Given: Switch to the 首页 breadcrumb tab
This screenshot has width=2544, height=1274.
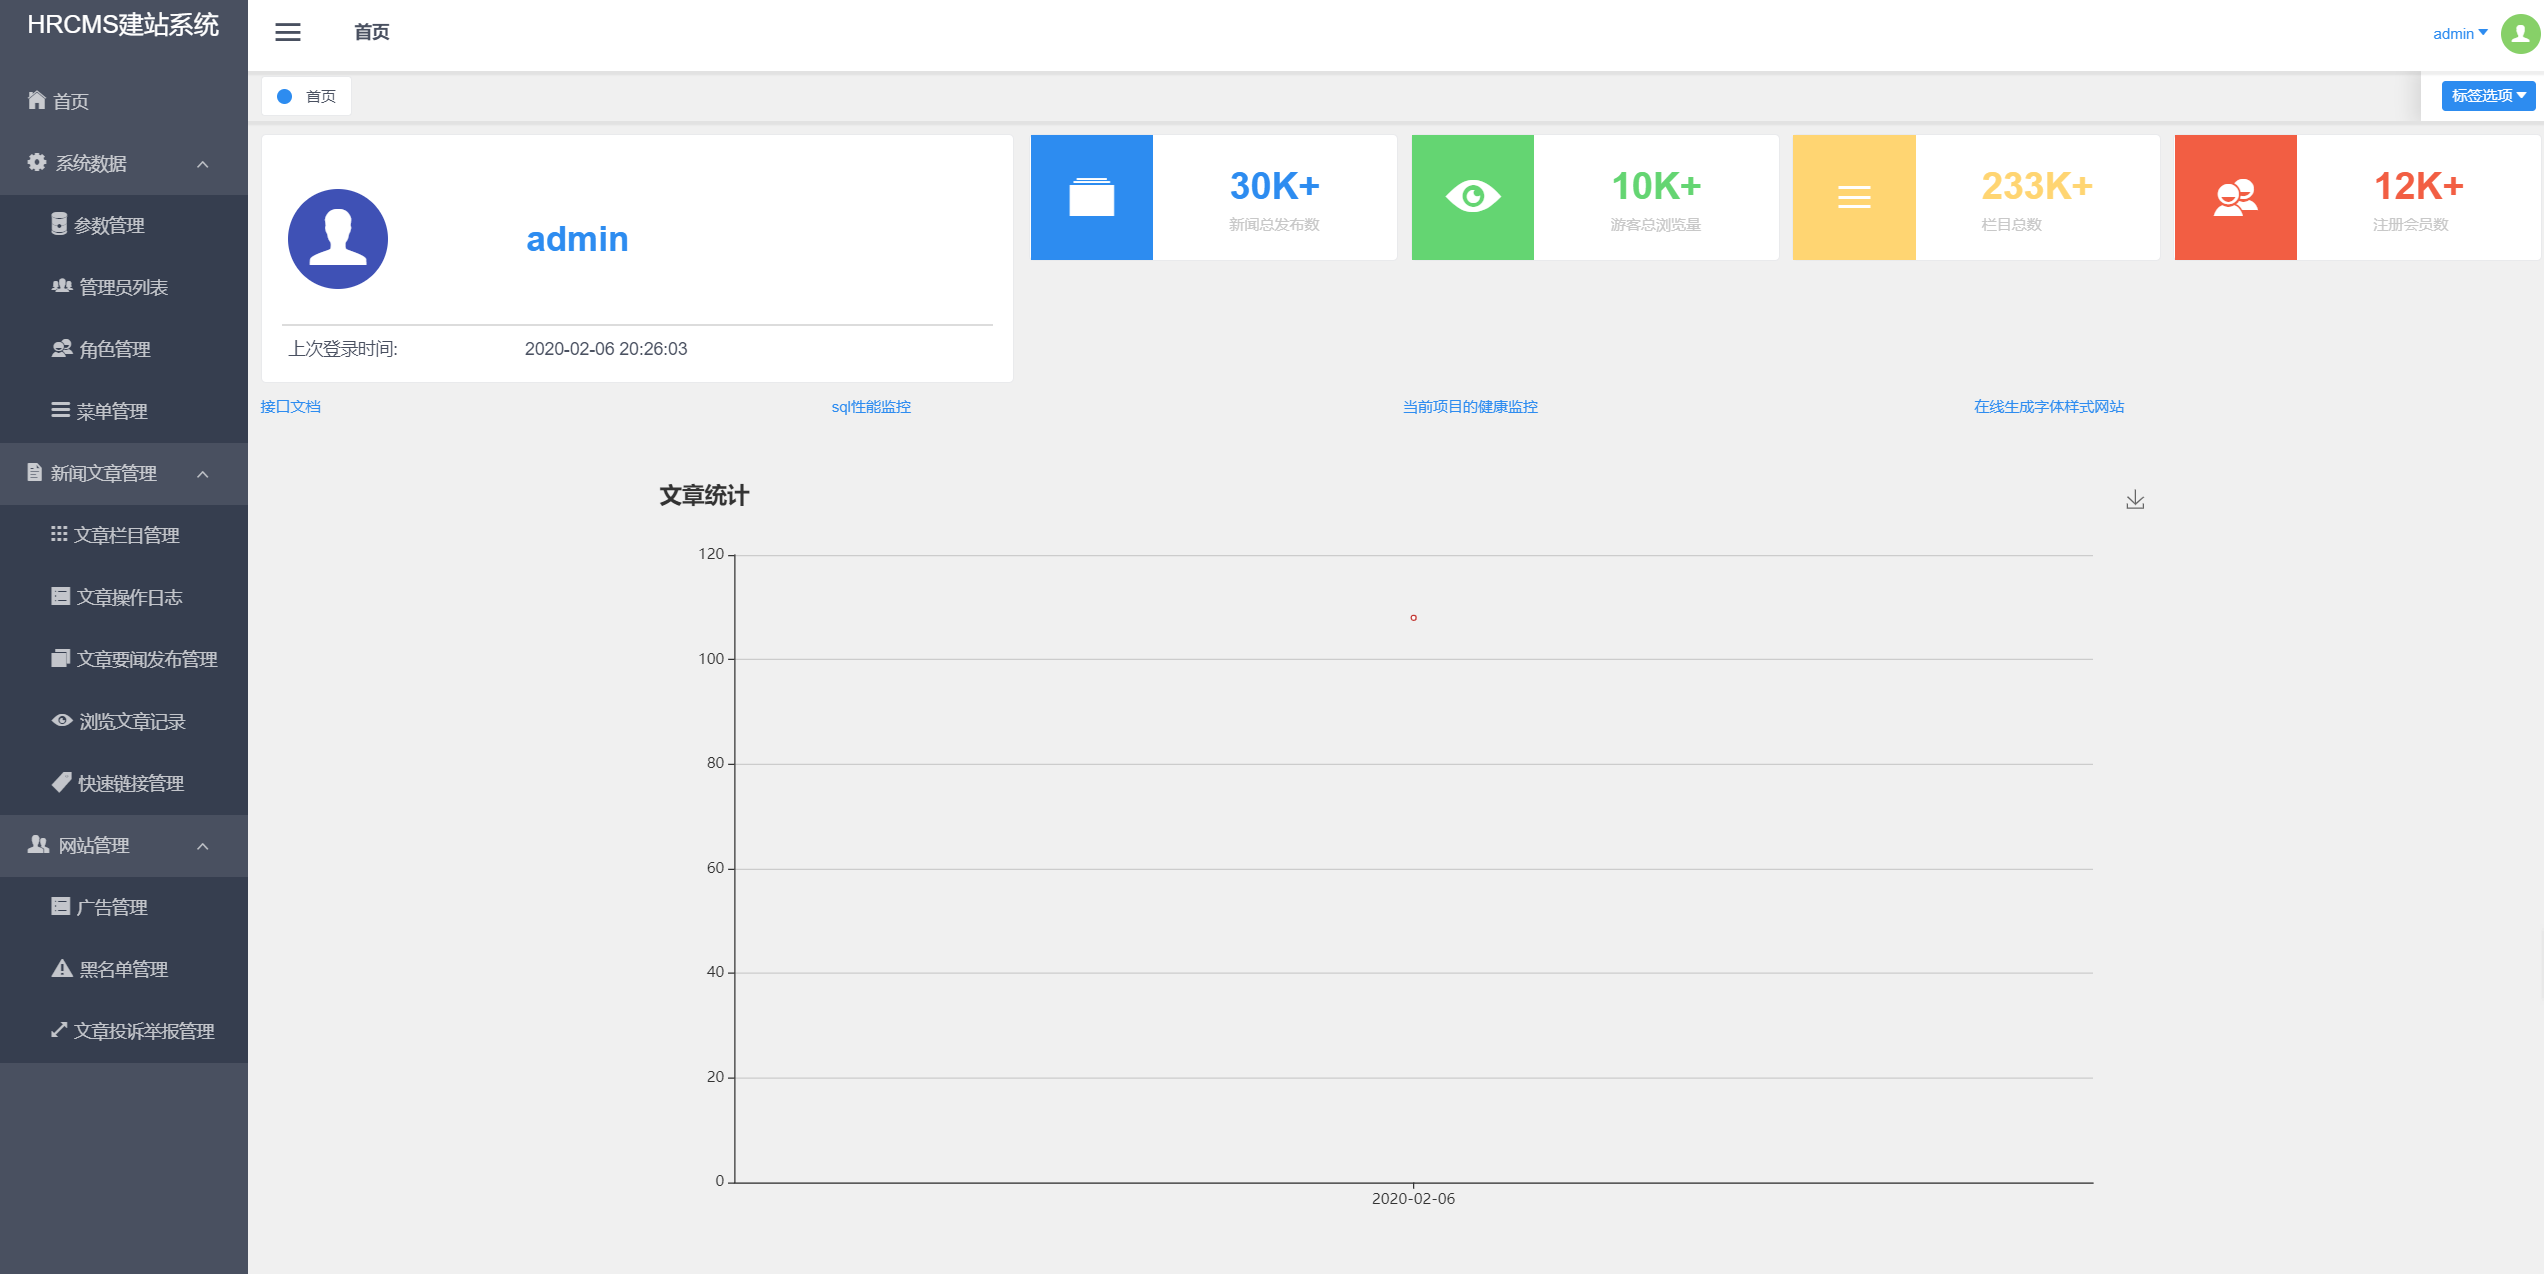Looking at the screenshot, I should point(306,95).
